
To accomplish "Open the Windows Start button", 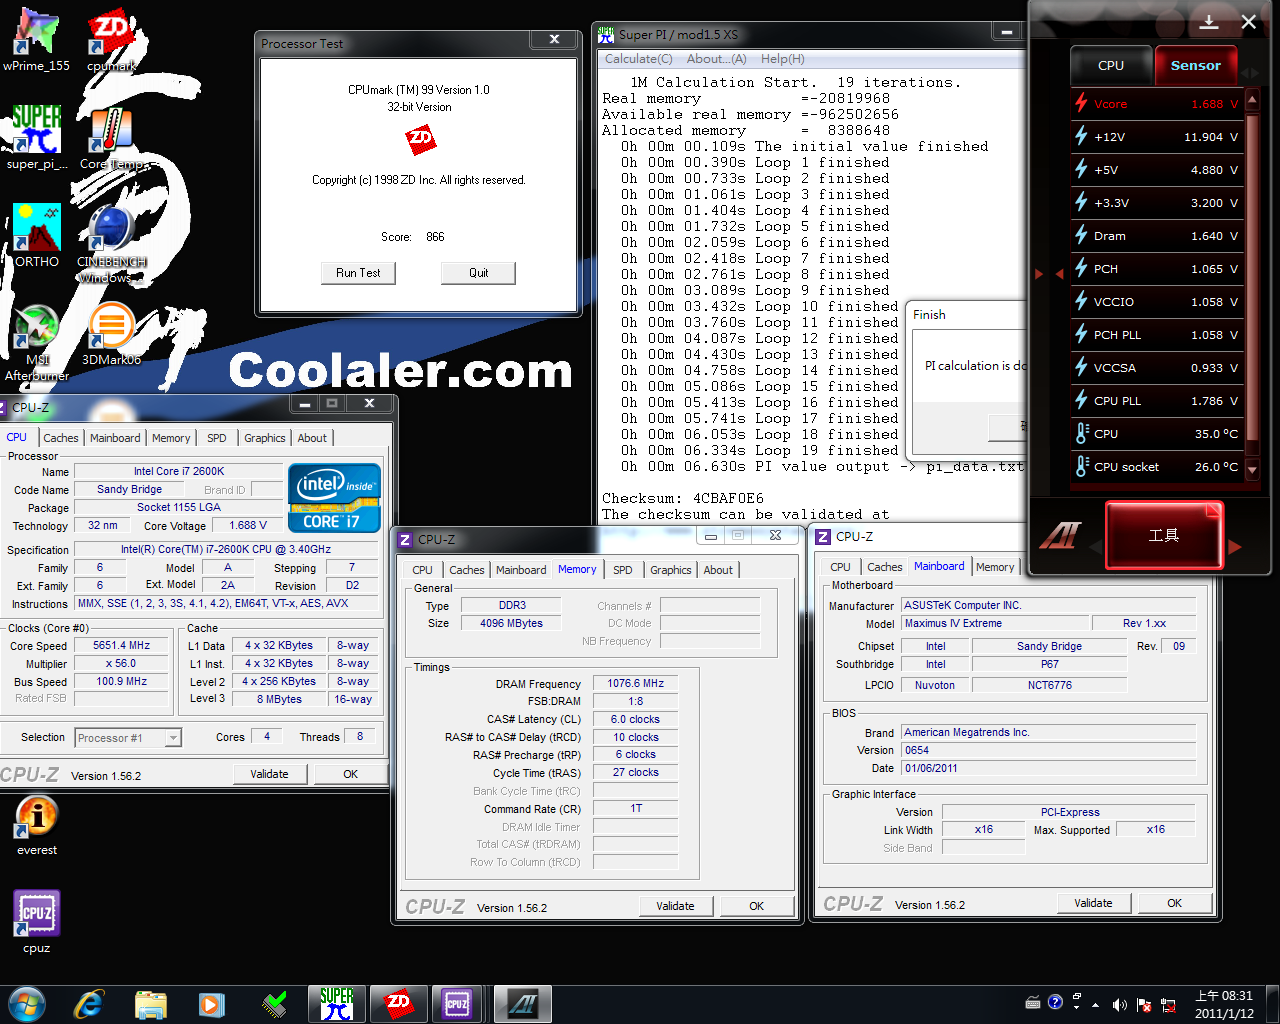I will click(27, 1004).
